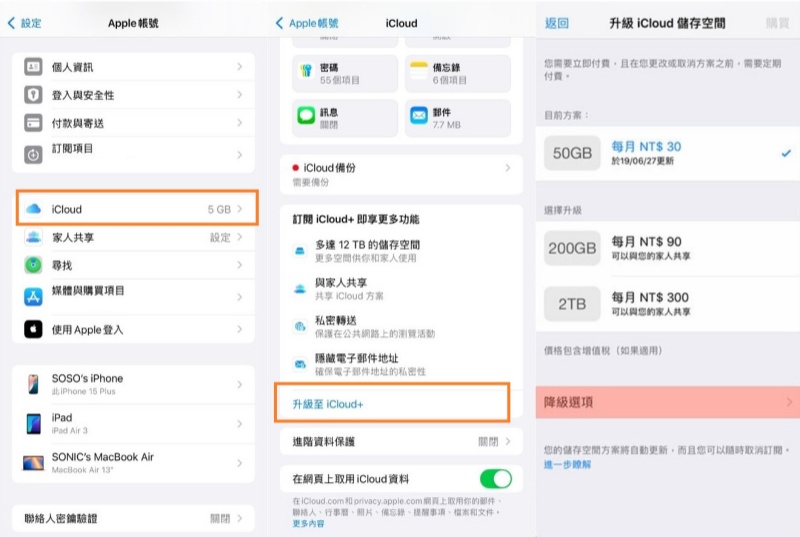Open the 密碼 passwords key icon

306,71
